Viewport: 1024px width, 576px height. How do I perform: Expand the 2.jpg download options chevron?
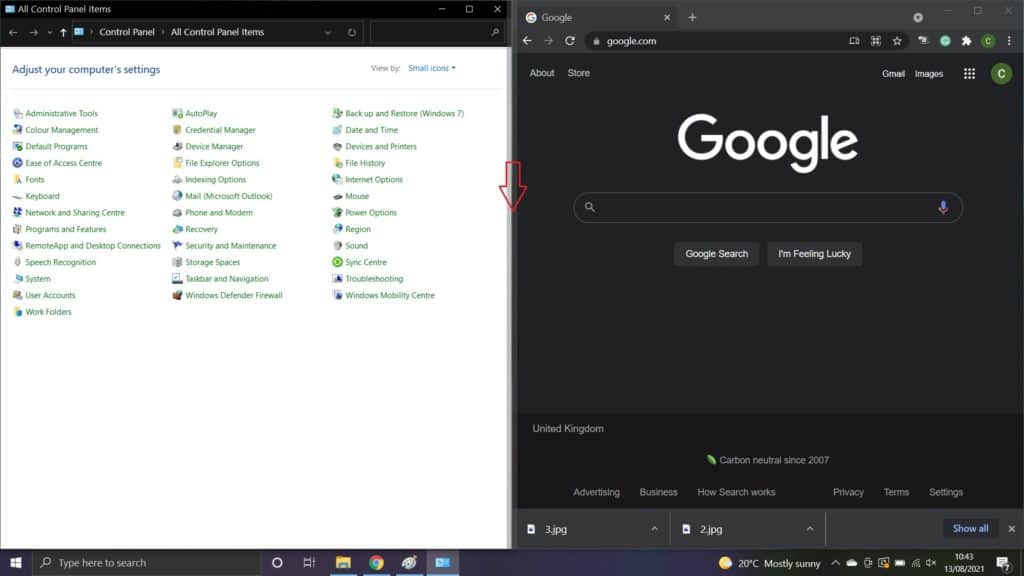click(x=810, y=528)
